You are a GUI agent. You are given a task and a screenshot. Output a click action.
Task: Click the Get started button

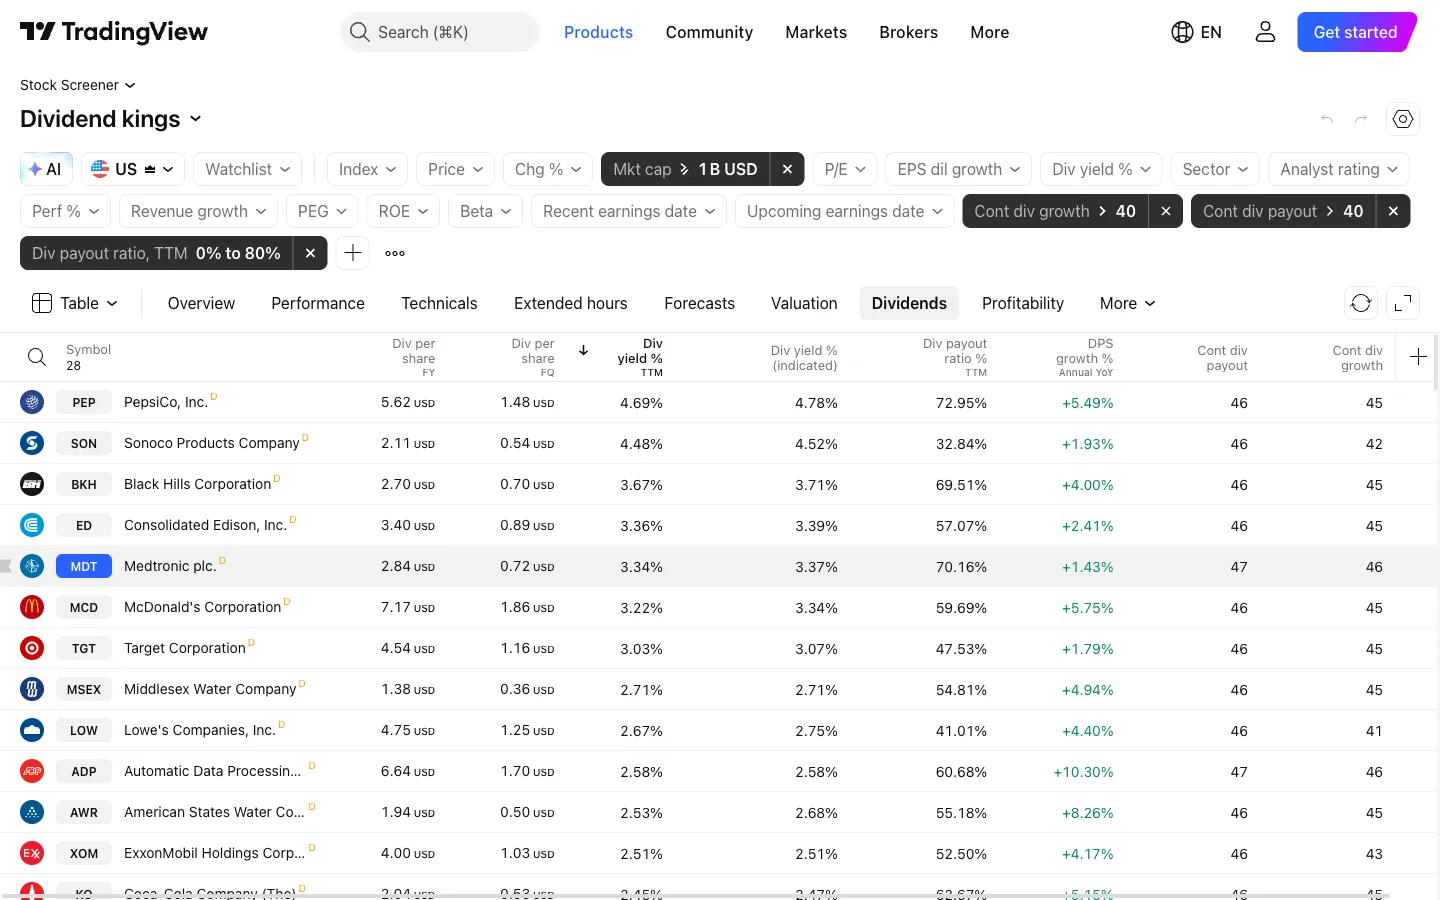[x=1356, y=32]
